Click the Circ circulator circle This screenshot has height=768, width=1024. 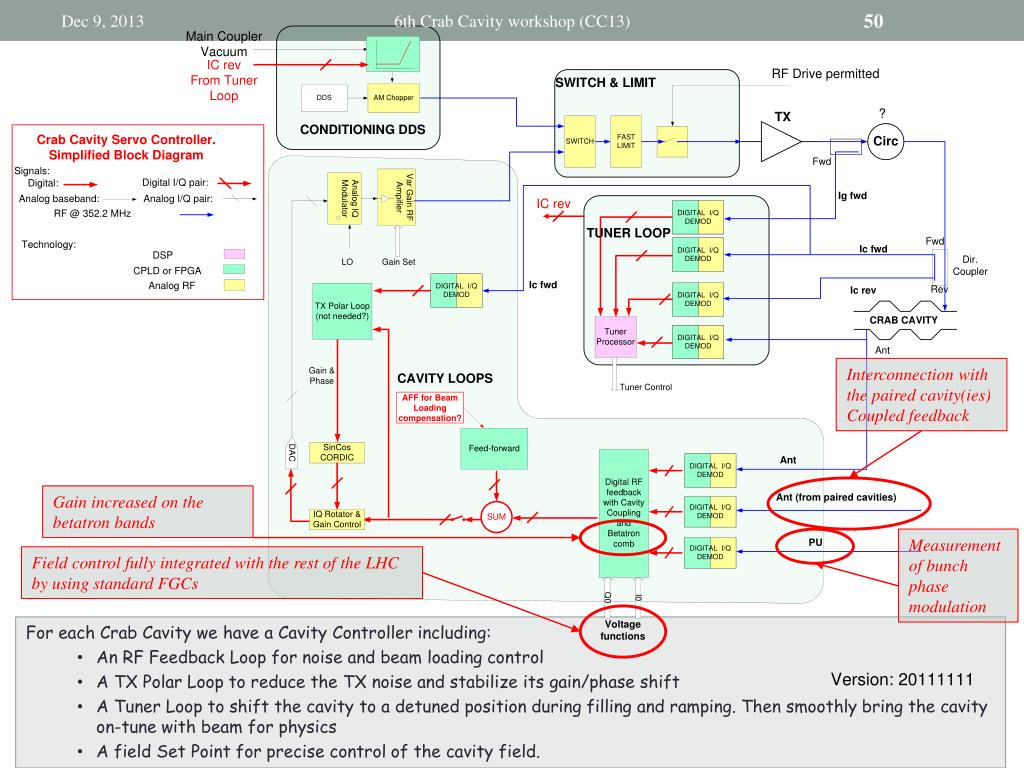[x=886, y=141]
